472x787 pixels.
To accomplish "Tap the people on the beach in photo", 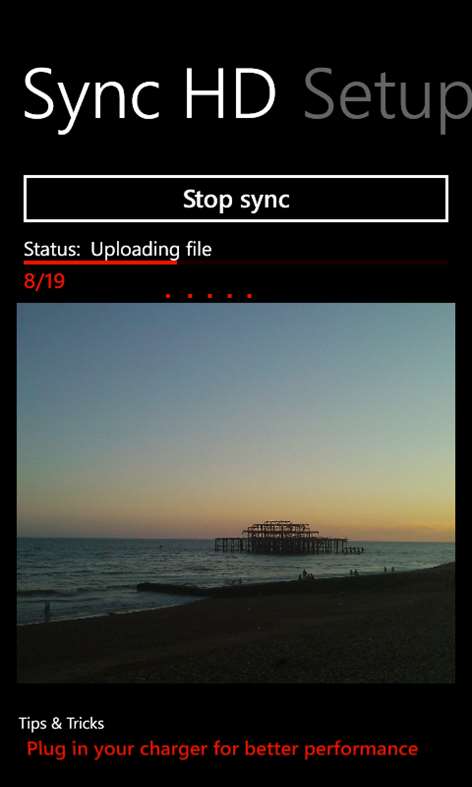I will (x=346, y=573).
